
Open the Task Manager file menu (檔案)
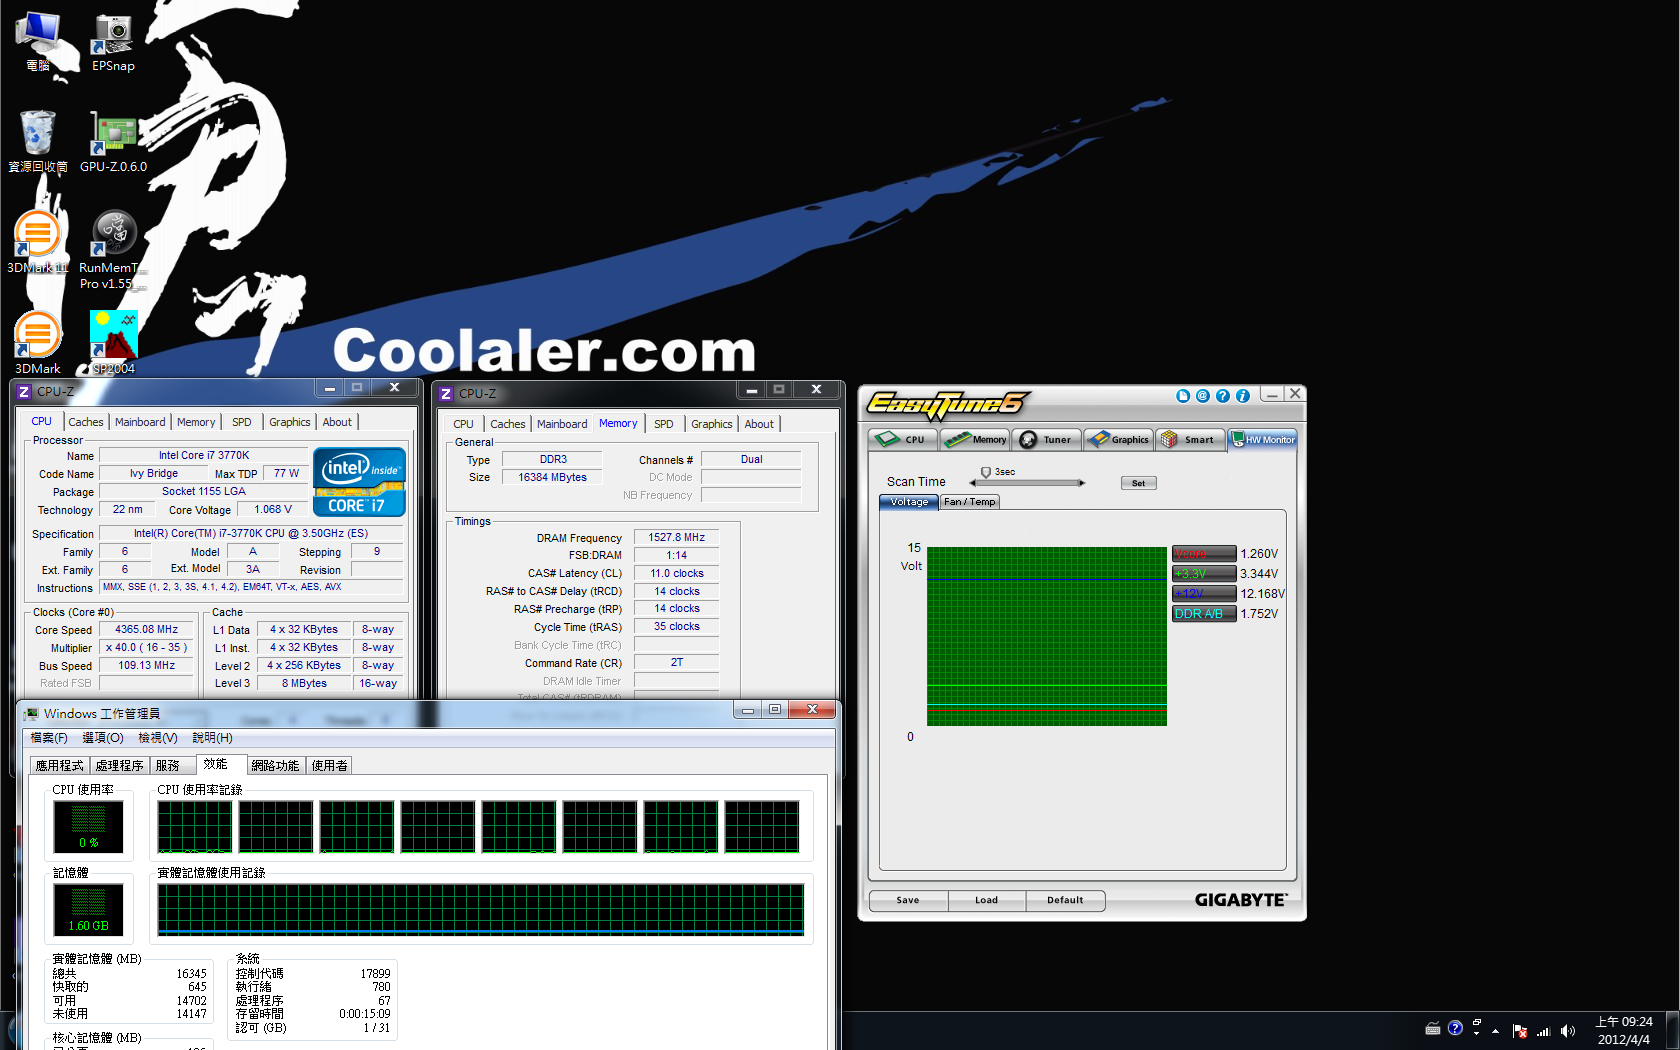(x=49, y=738)
